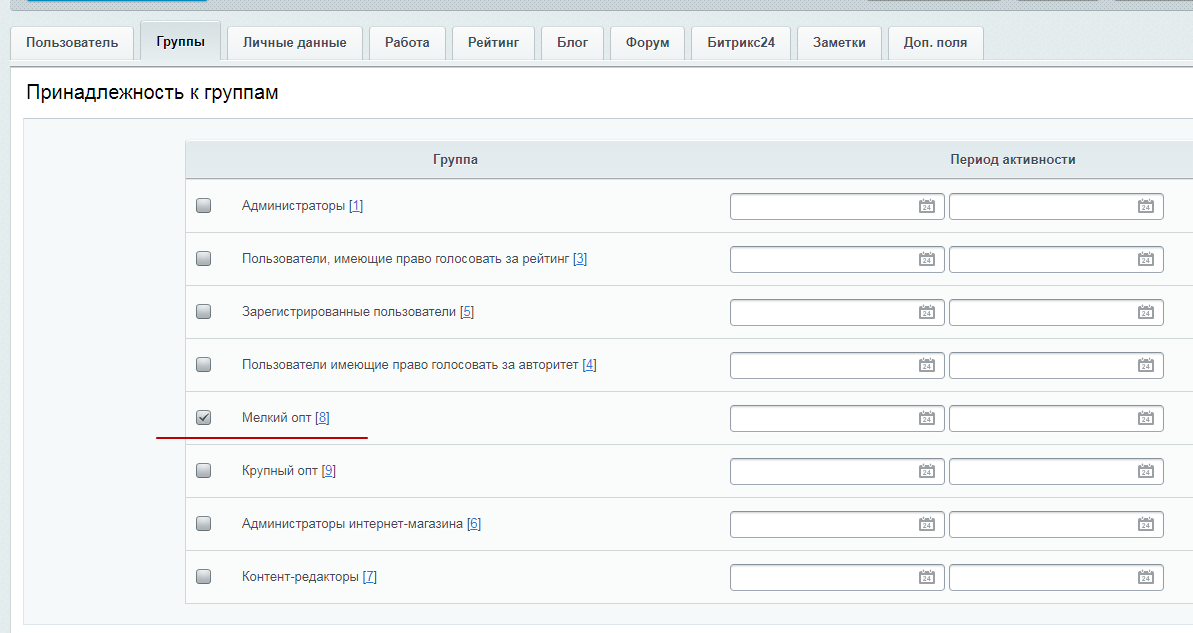Tick the Контент-редакторы checkbox

click(x=204, y=577)
